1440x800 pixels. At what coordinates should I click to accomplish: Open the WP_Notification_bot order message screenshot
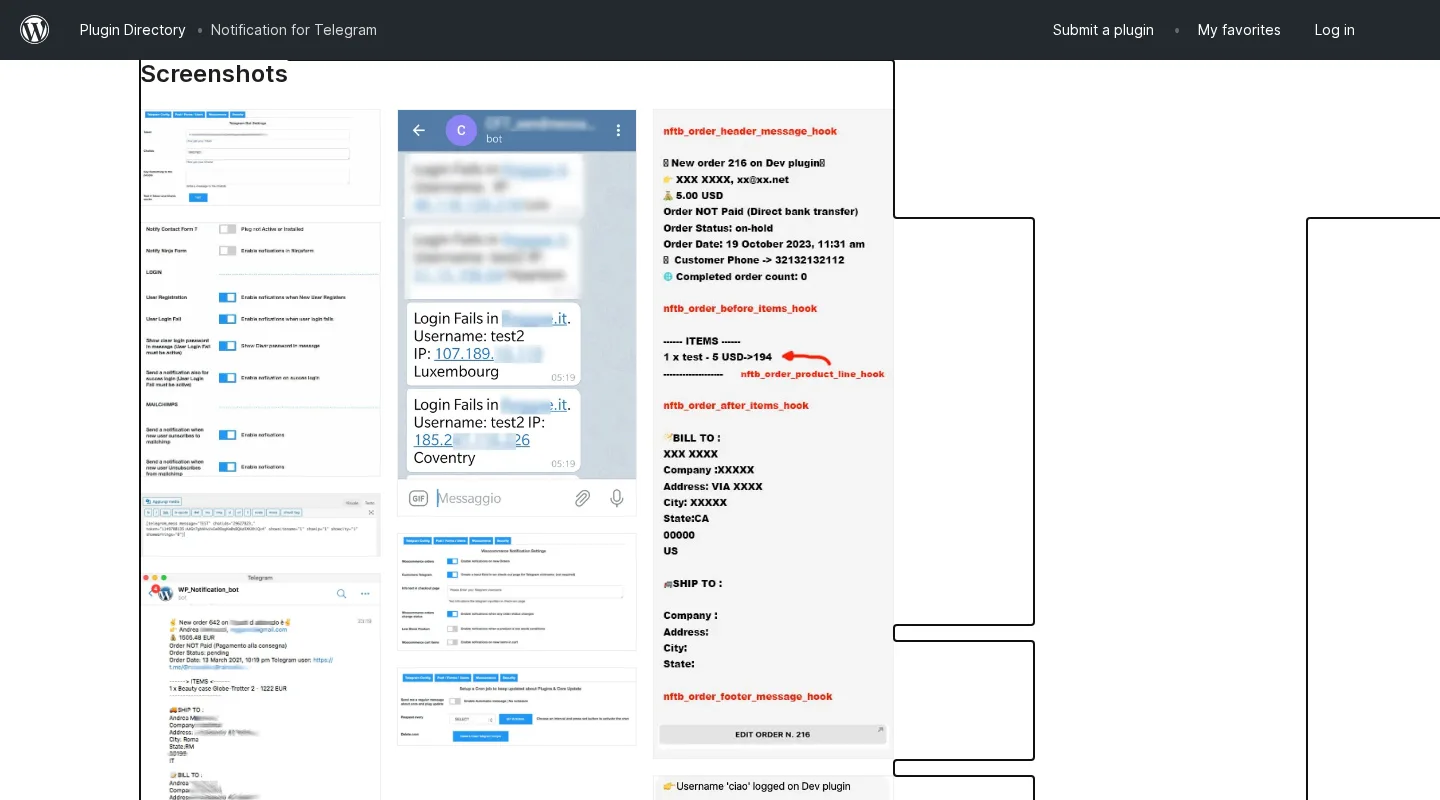tap(261, 686)
